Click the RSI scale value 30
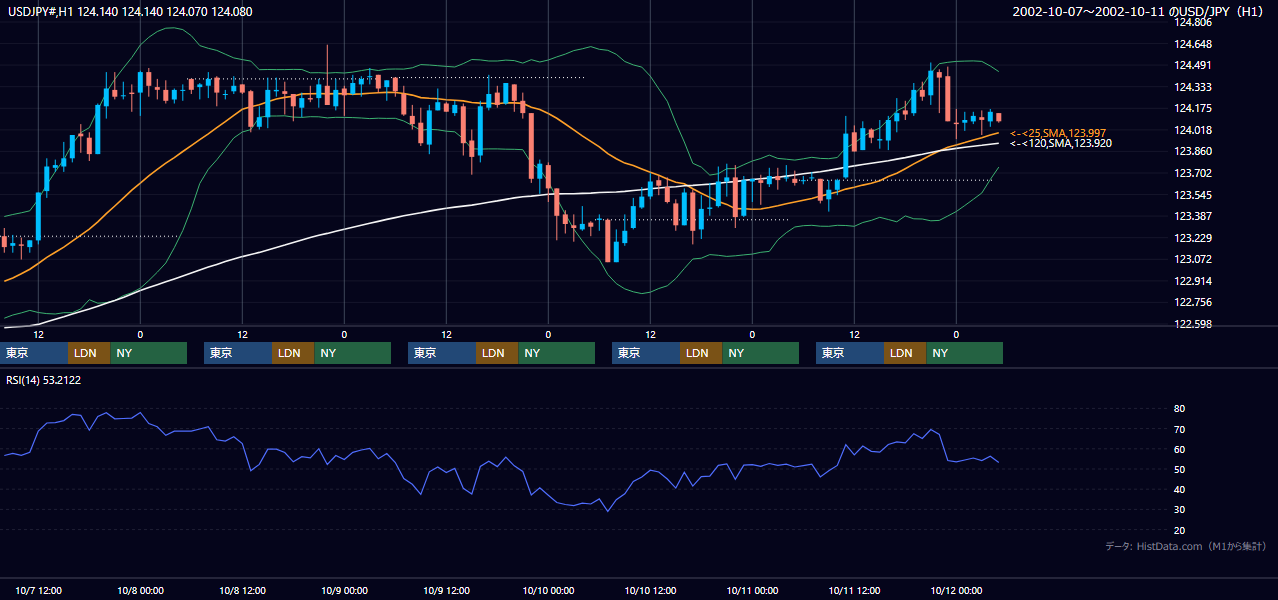This screenshot has height=600, width=1278. pos(1180,509)
